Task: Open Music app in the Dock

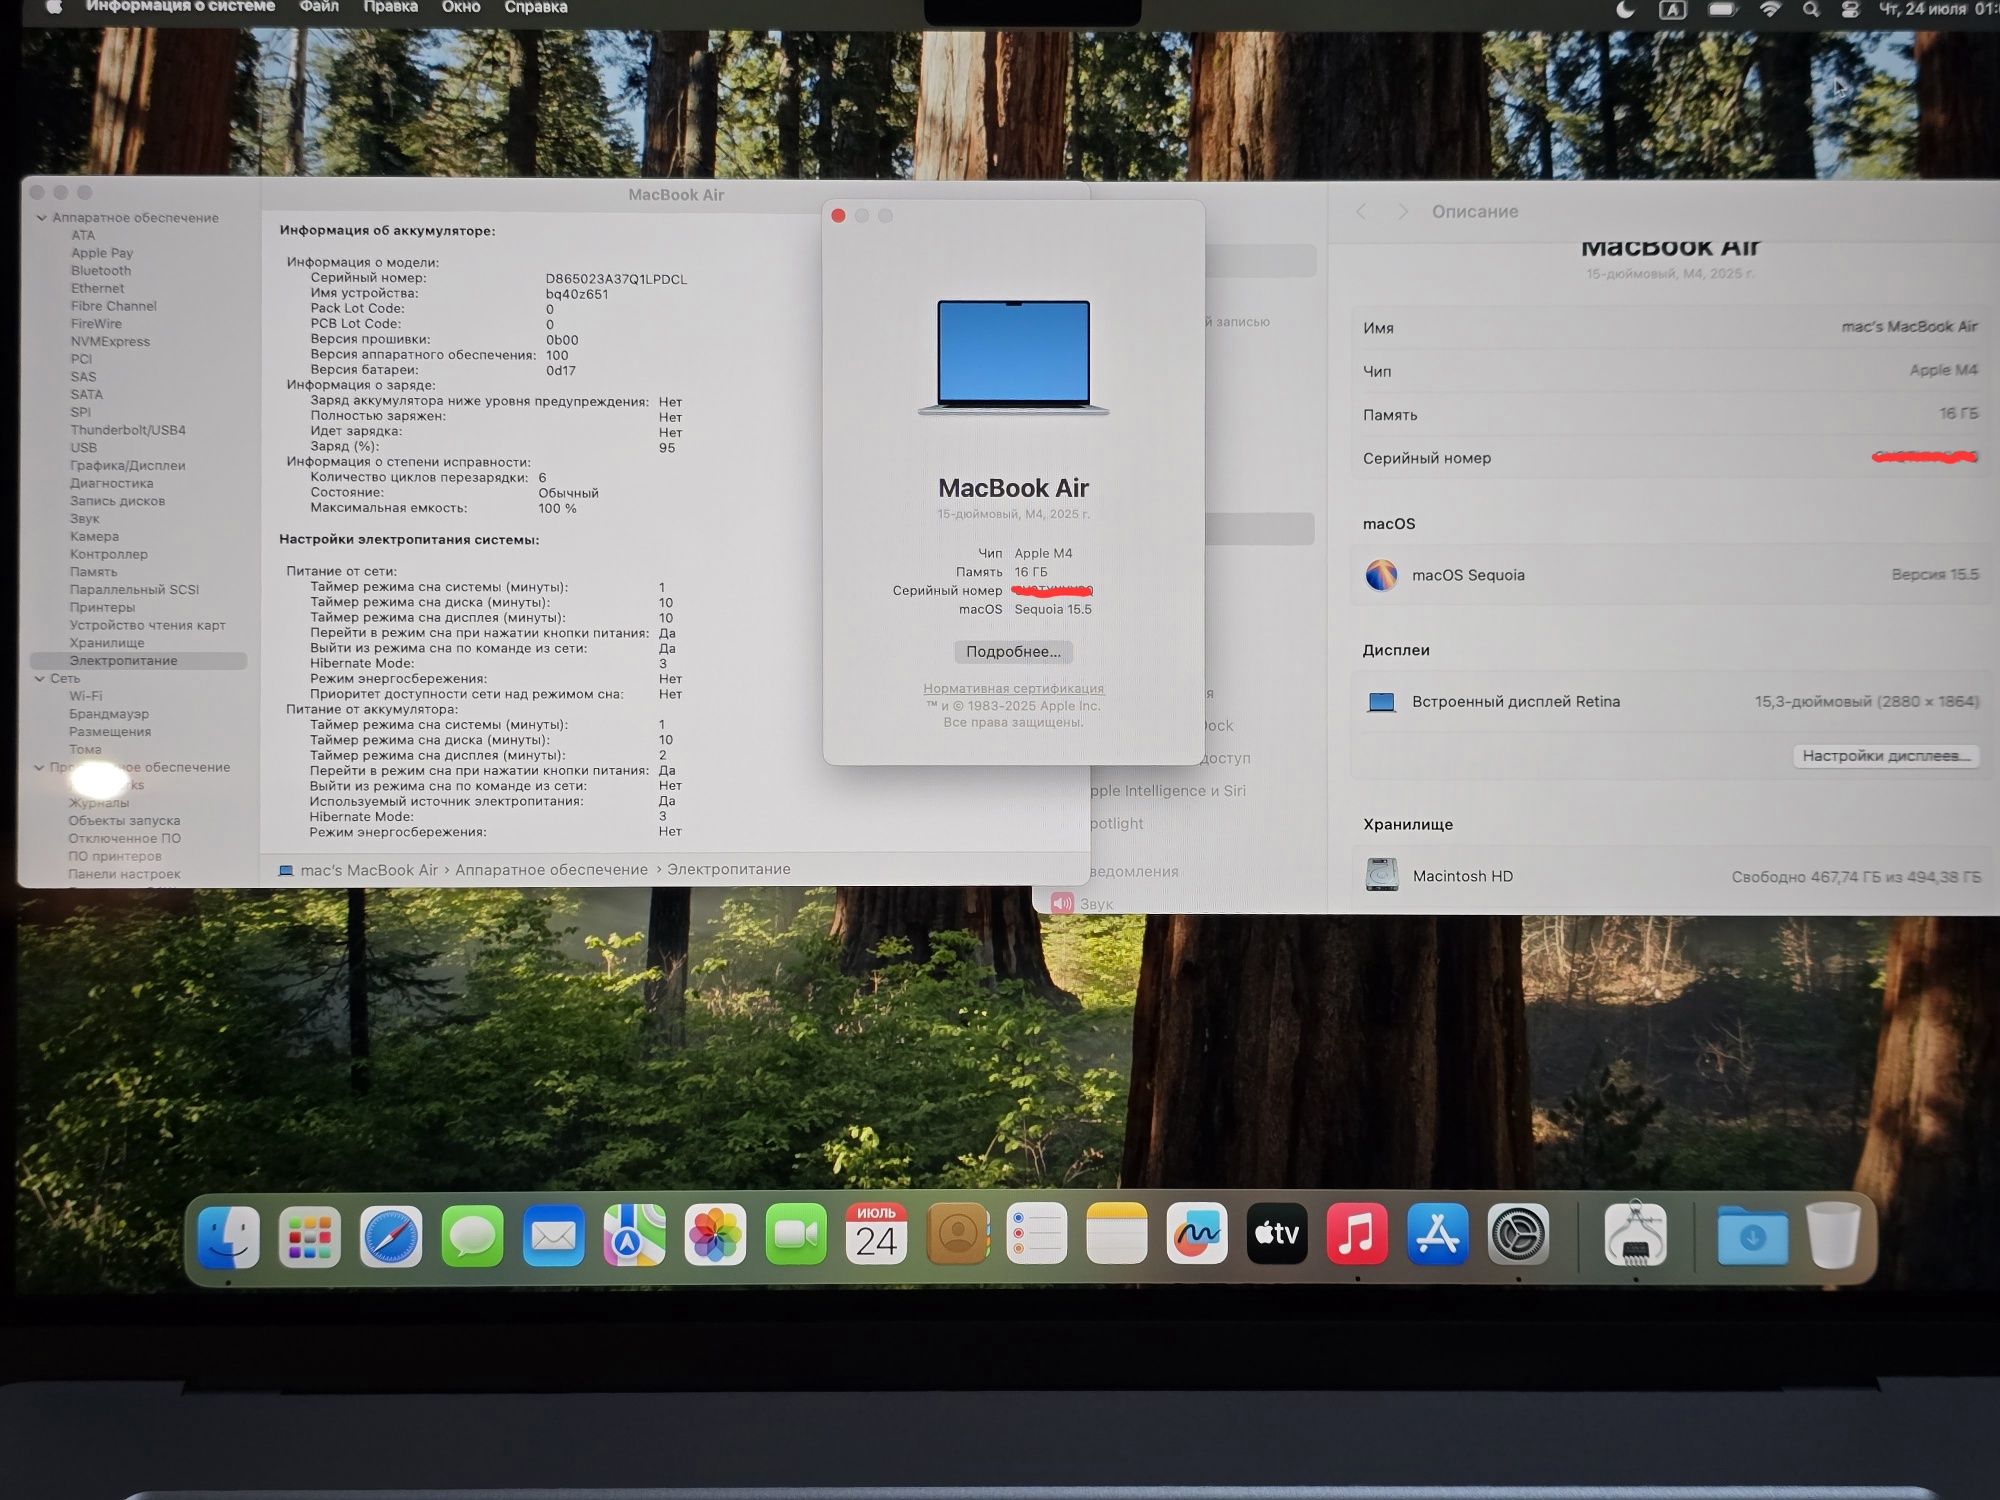Action: tap(1357, 1234)
